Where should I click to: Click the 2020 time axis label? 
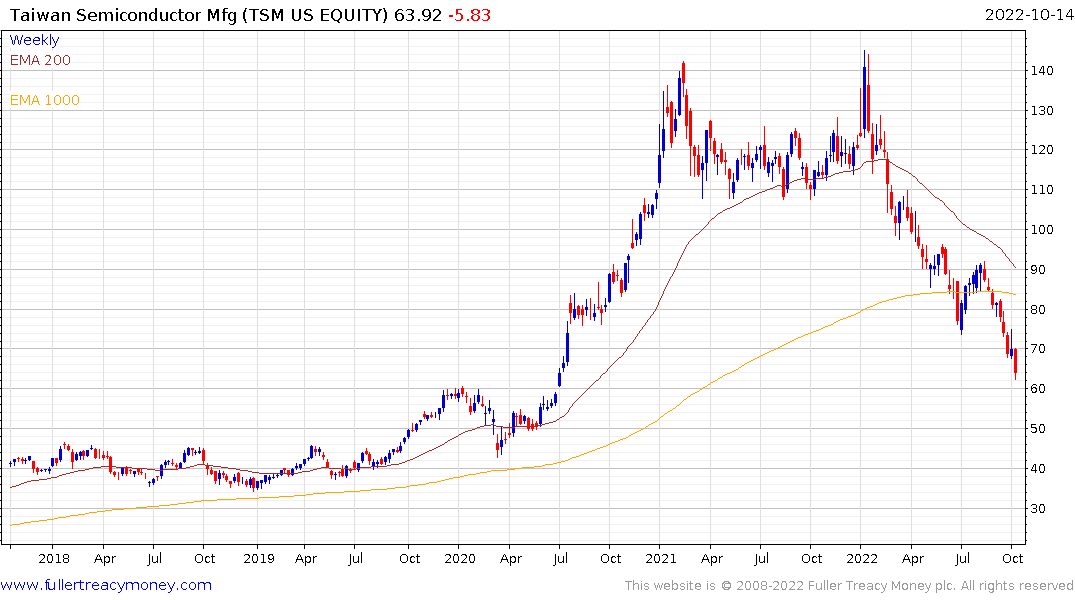click(x=459, y=558)
